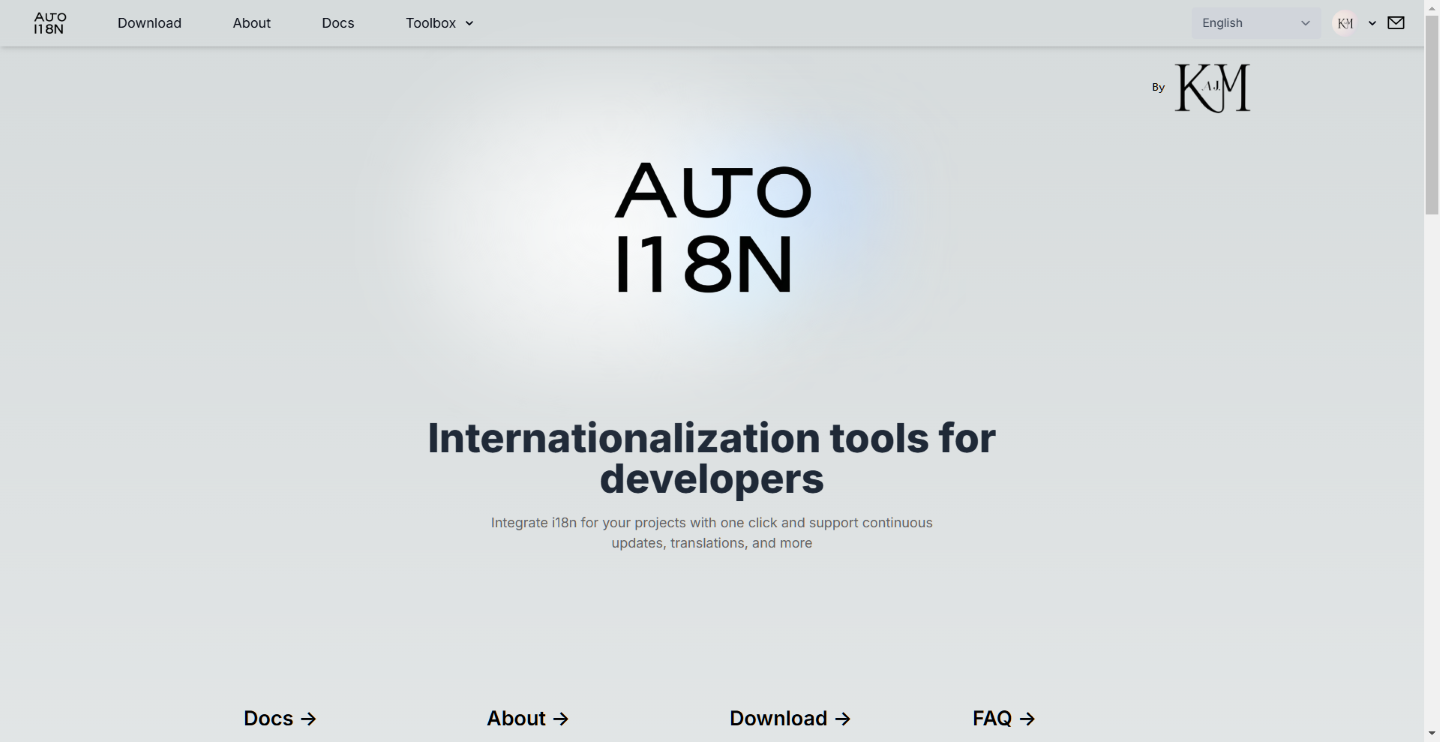Screen dimensions: 1440x742
Task: Open the About link at the bottom
Action: tap(516, 718)
